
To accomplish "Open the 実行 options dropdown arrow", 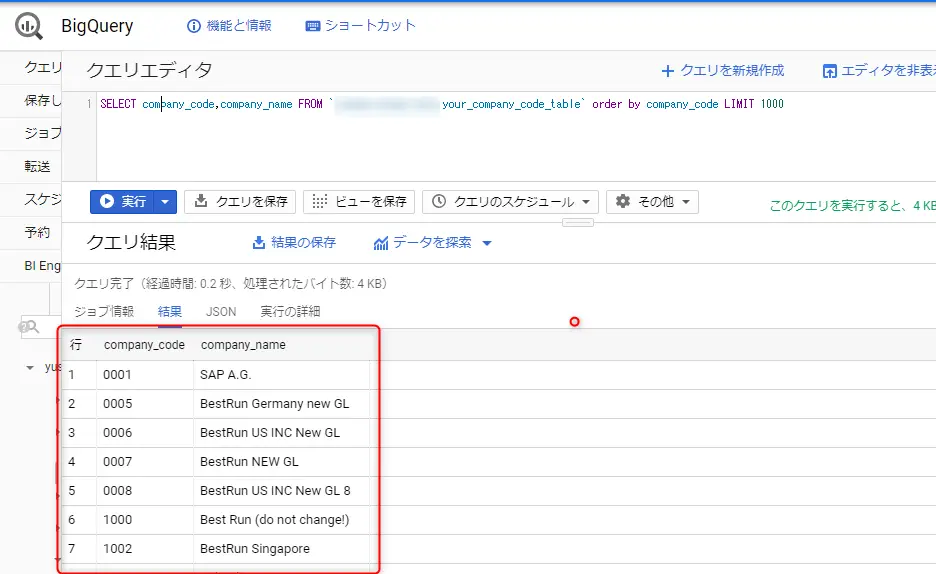I will pos(165,202).
